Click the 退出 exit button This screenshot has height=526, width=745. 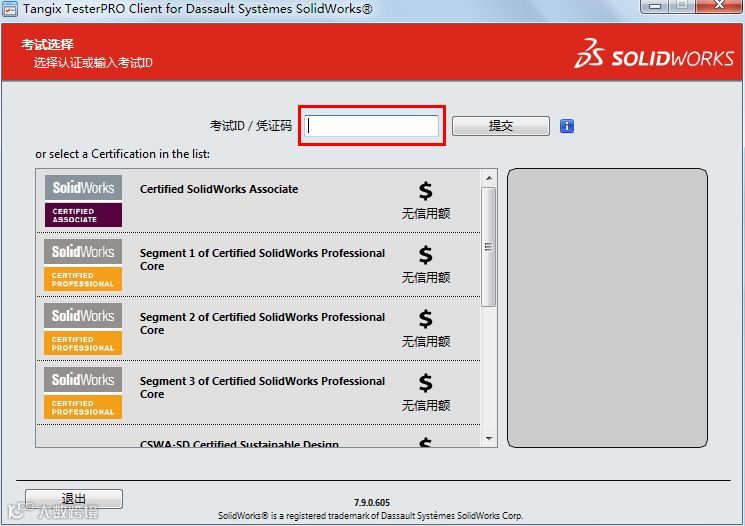pos(74,499)
